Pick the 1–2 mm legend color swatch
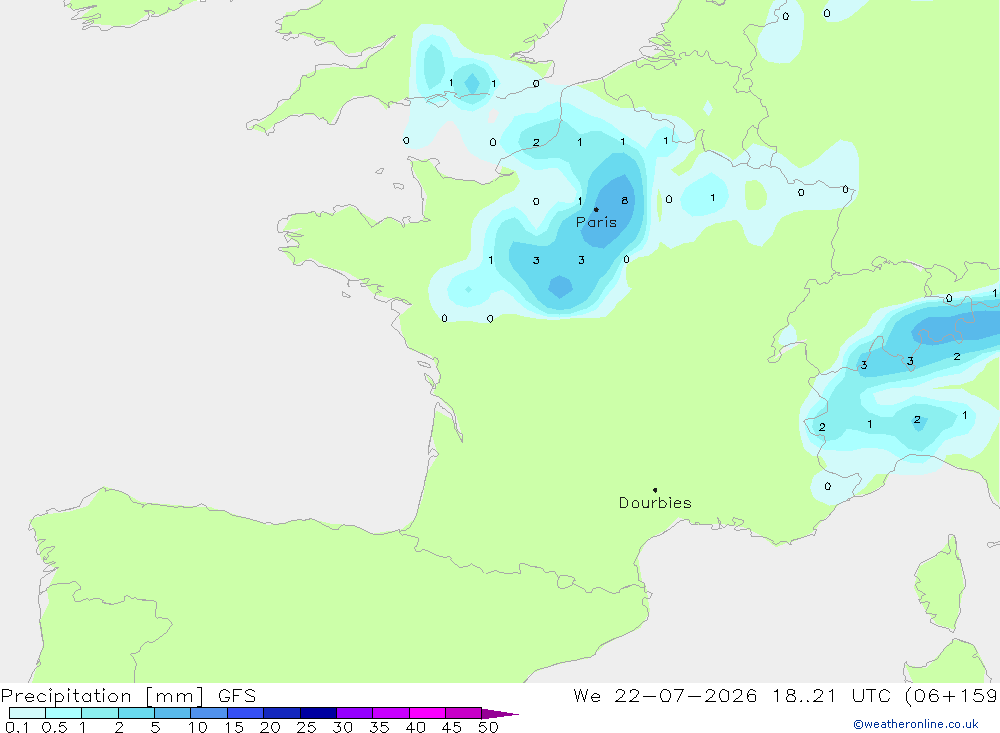The width and height of the screenshot is (1000, 733). (100, 713)
